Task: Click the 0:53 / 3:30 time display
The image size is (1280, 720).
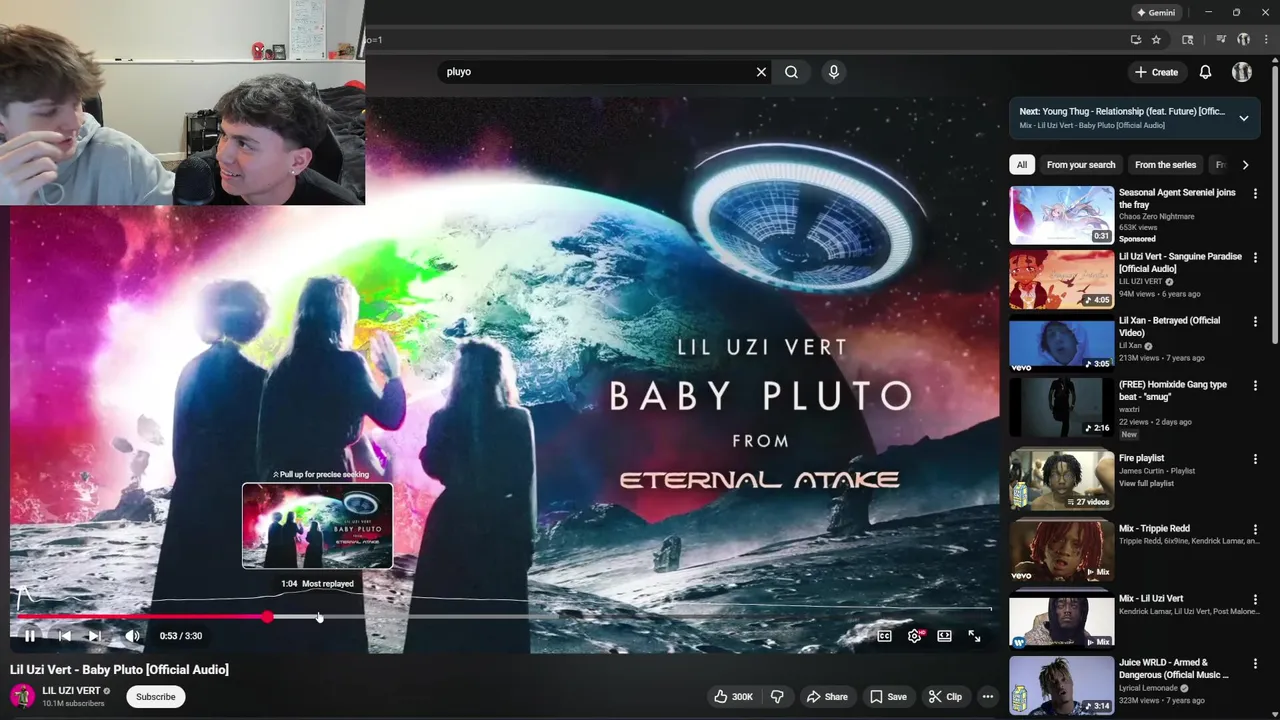Action: point(181,636)
